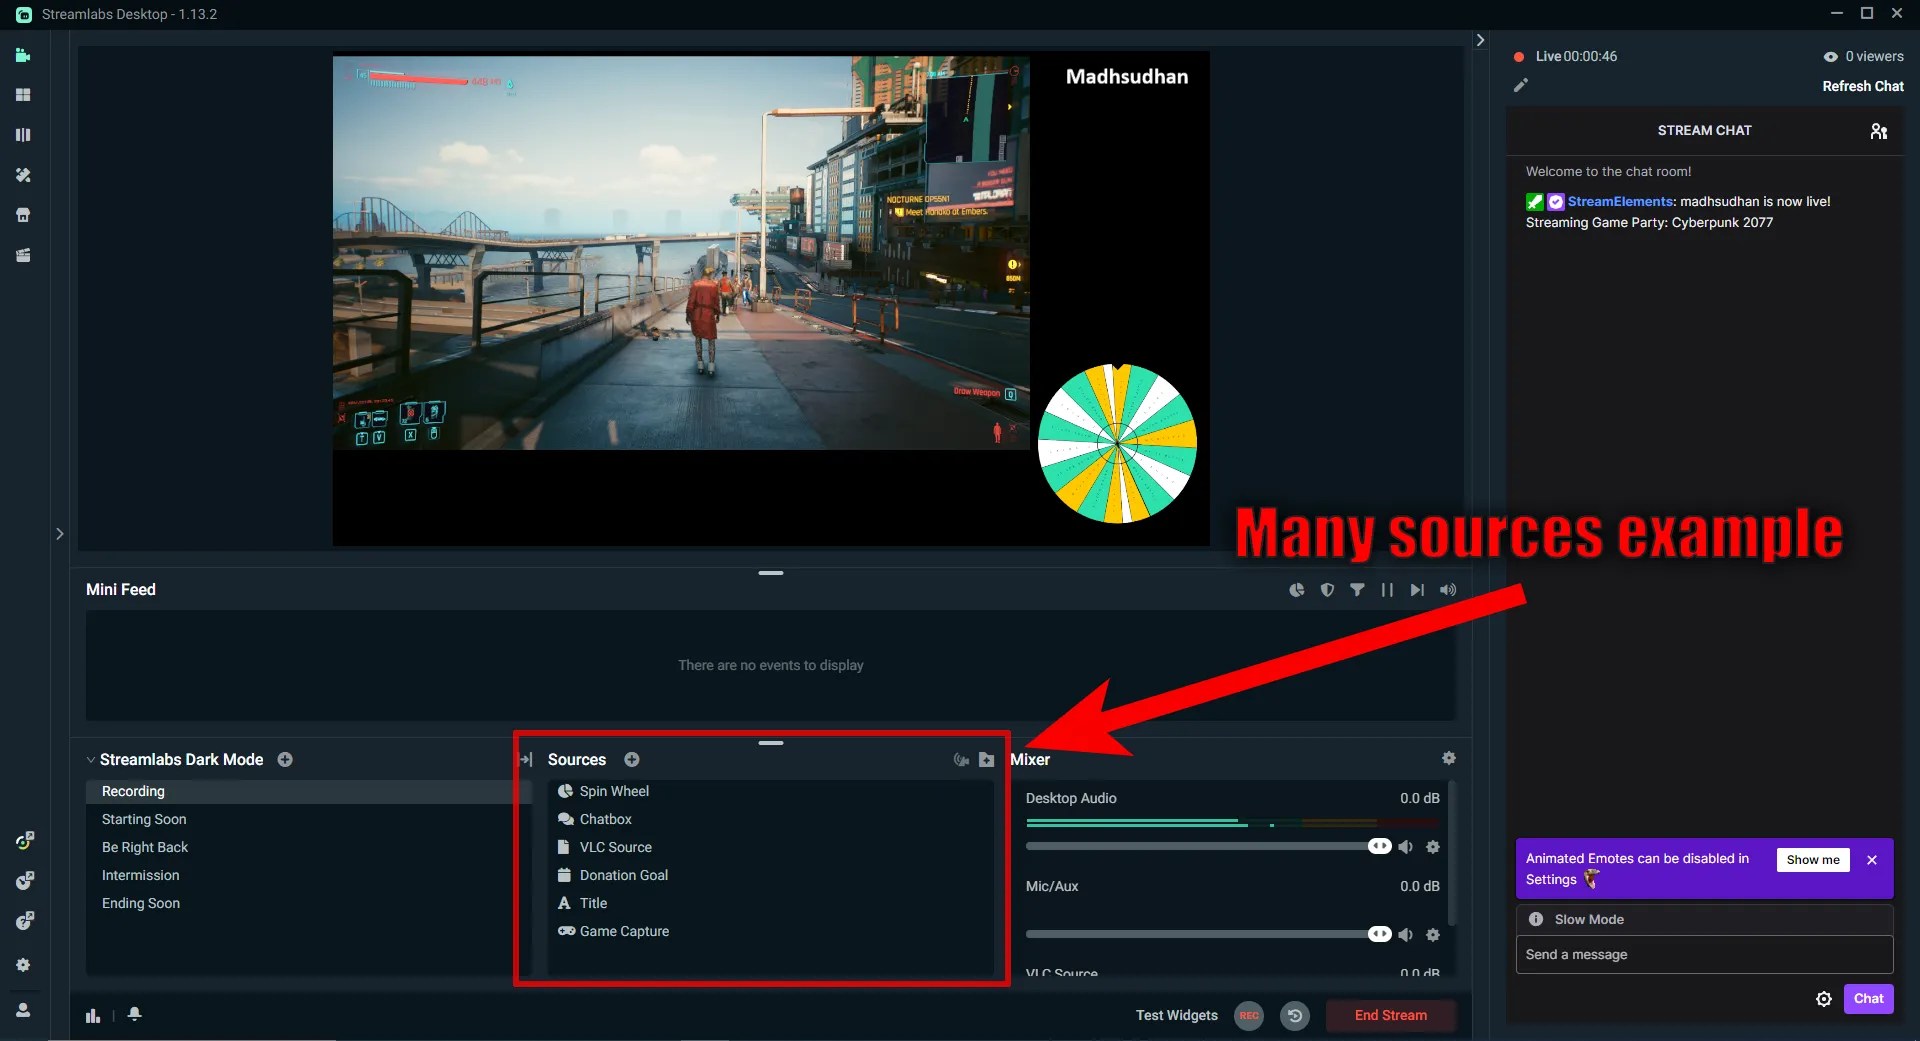This screenshot has width=1920, height=1041.
Task: Select the App Store icon in sidebar
Action: (23, 215)
